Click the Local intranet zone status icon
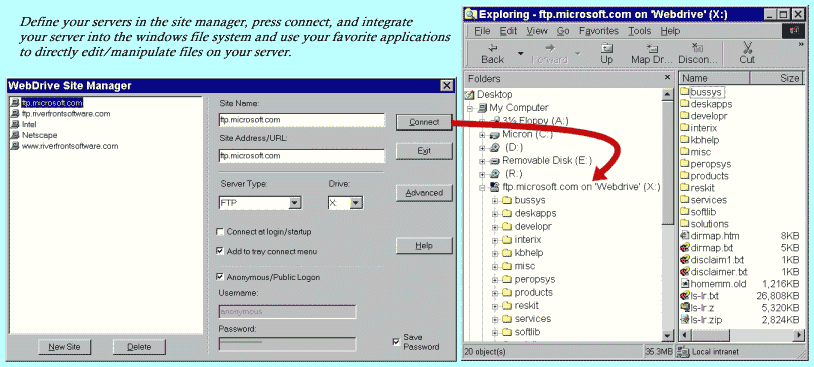The image size is (814, 367). tap(684, 352)
